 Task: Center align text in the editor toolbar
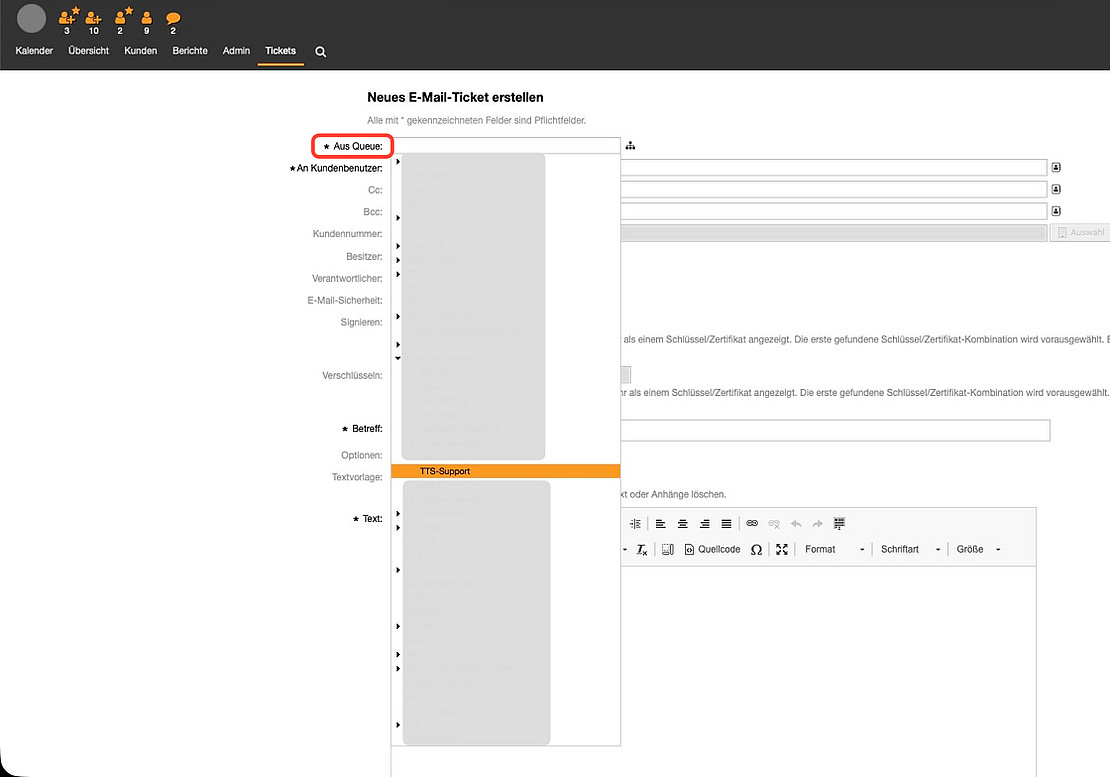[x=682, y=523]
